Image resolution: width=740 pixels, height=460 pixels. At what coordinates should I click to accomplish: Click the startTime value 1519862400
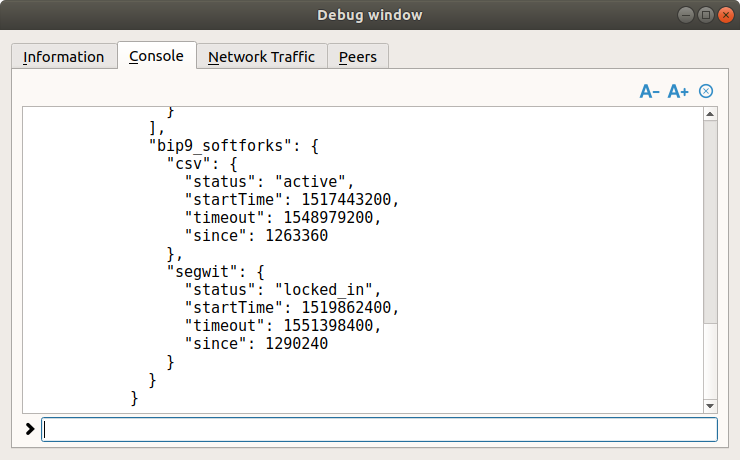click(346, 308)
